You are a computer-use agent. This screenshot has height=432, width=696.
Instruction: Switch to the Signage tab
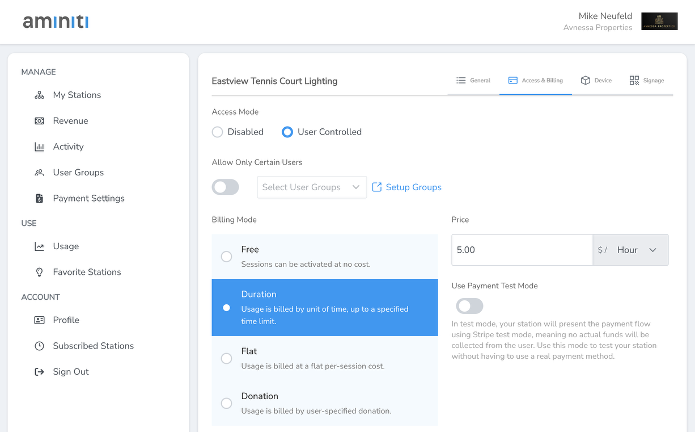point(647,80)
